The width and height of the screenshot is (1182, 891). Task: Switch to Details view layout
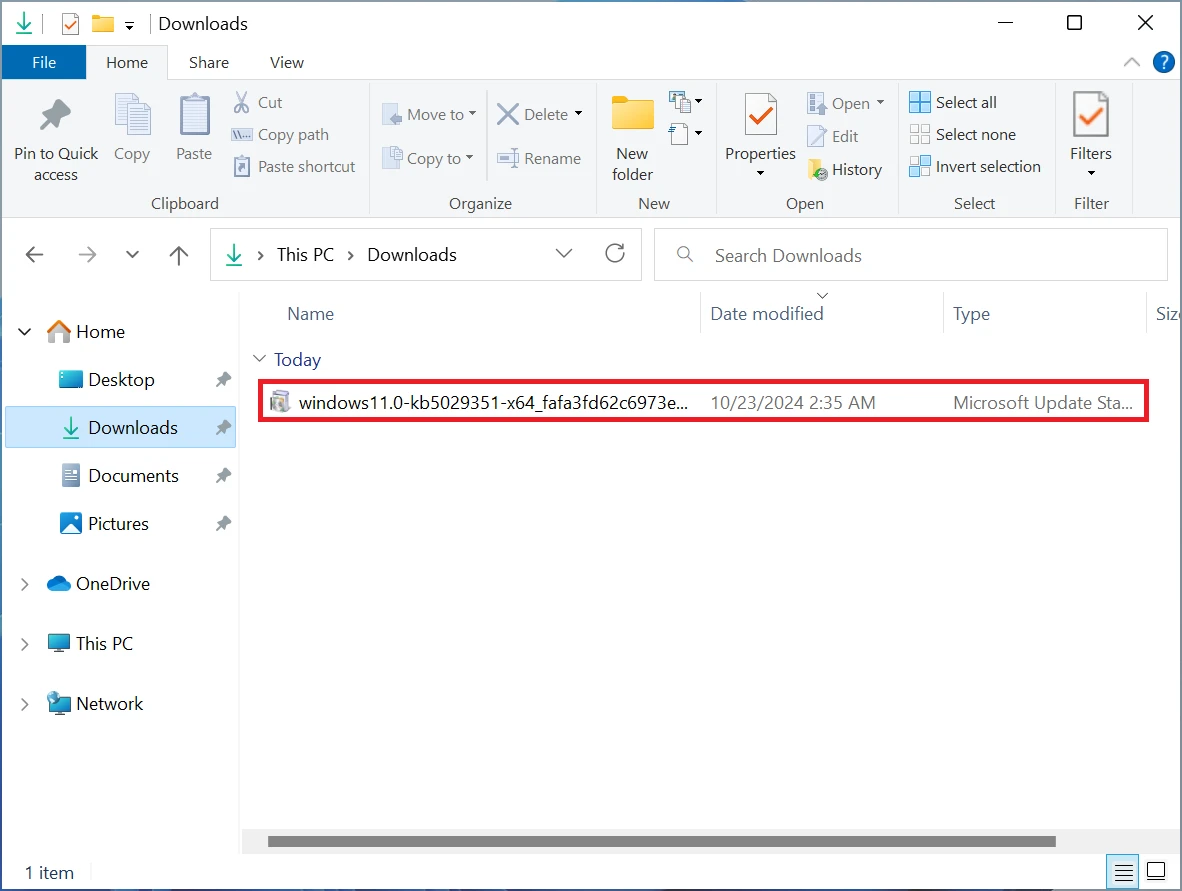click(x=1123, y=872)
